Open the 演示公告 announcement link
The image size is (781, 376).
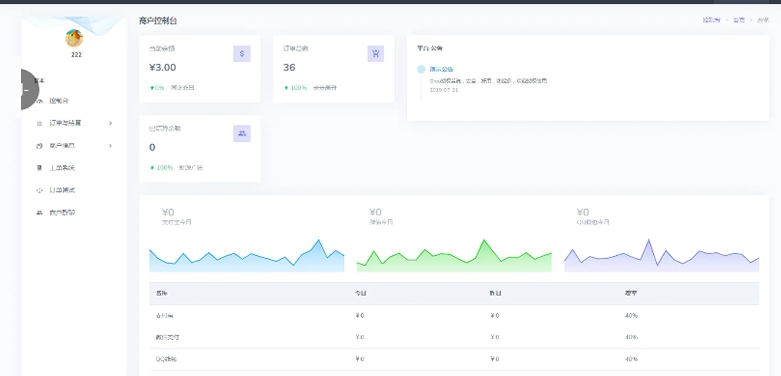coord(442,69)
